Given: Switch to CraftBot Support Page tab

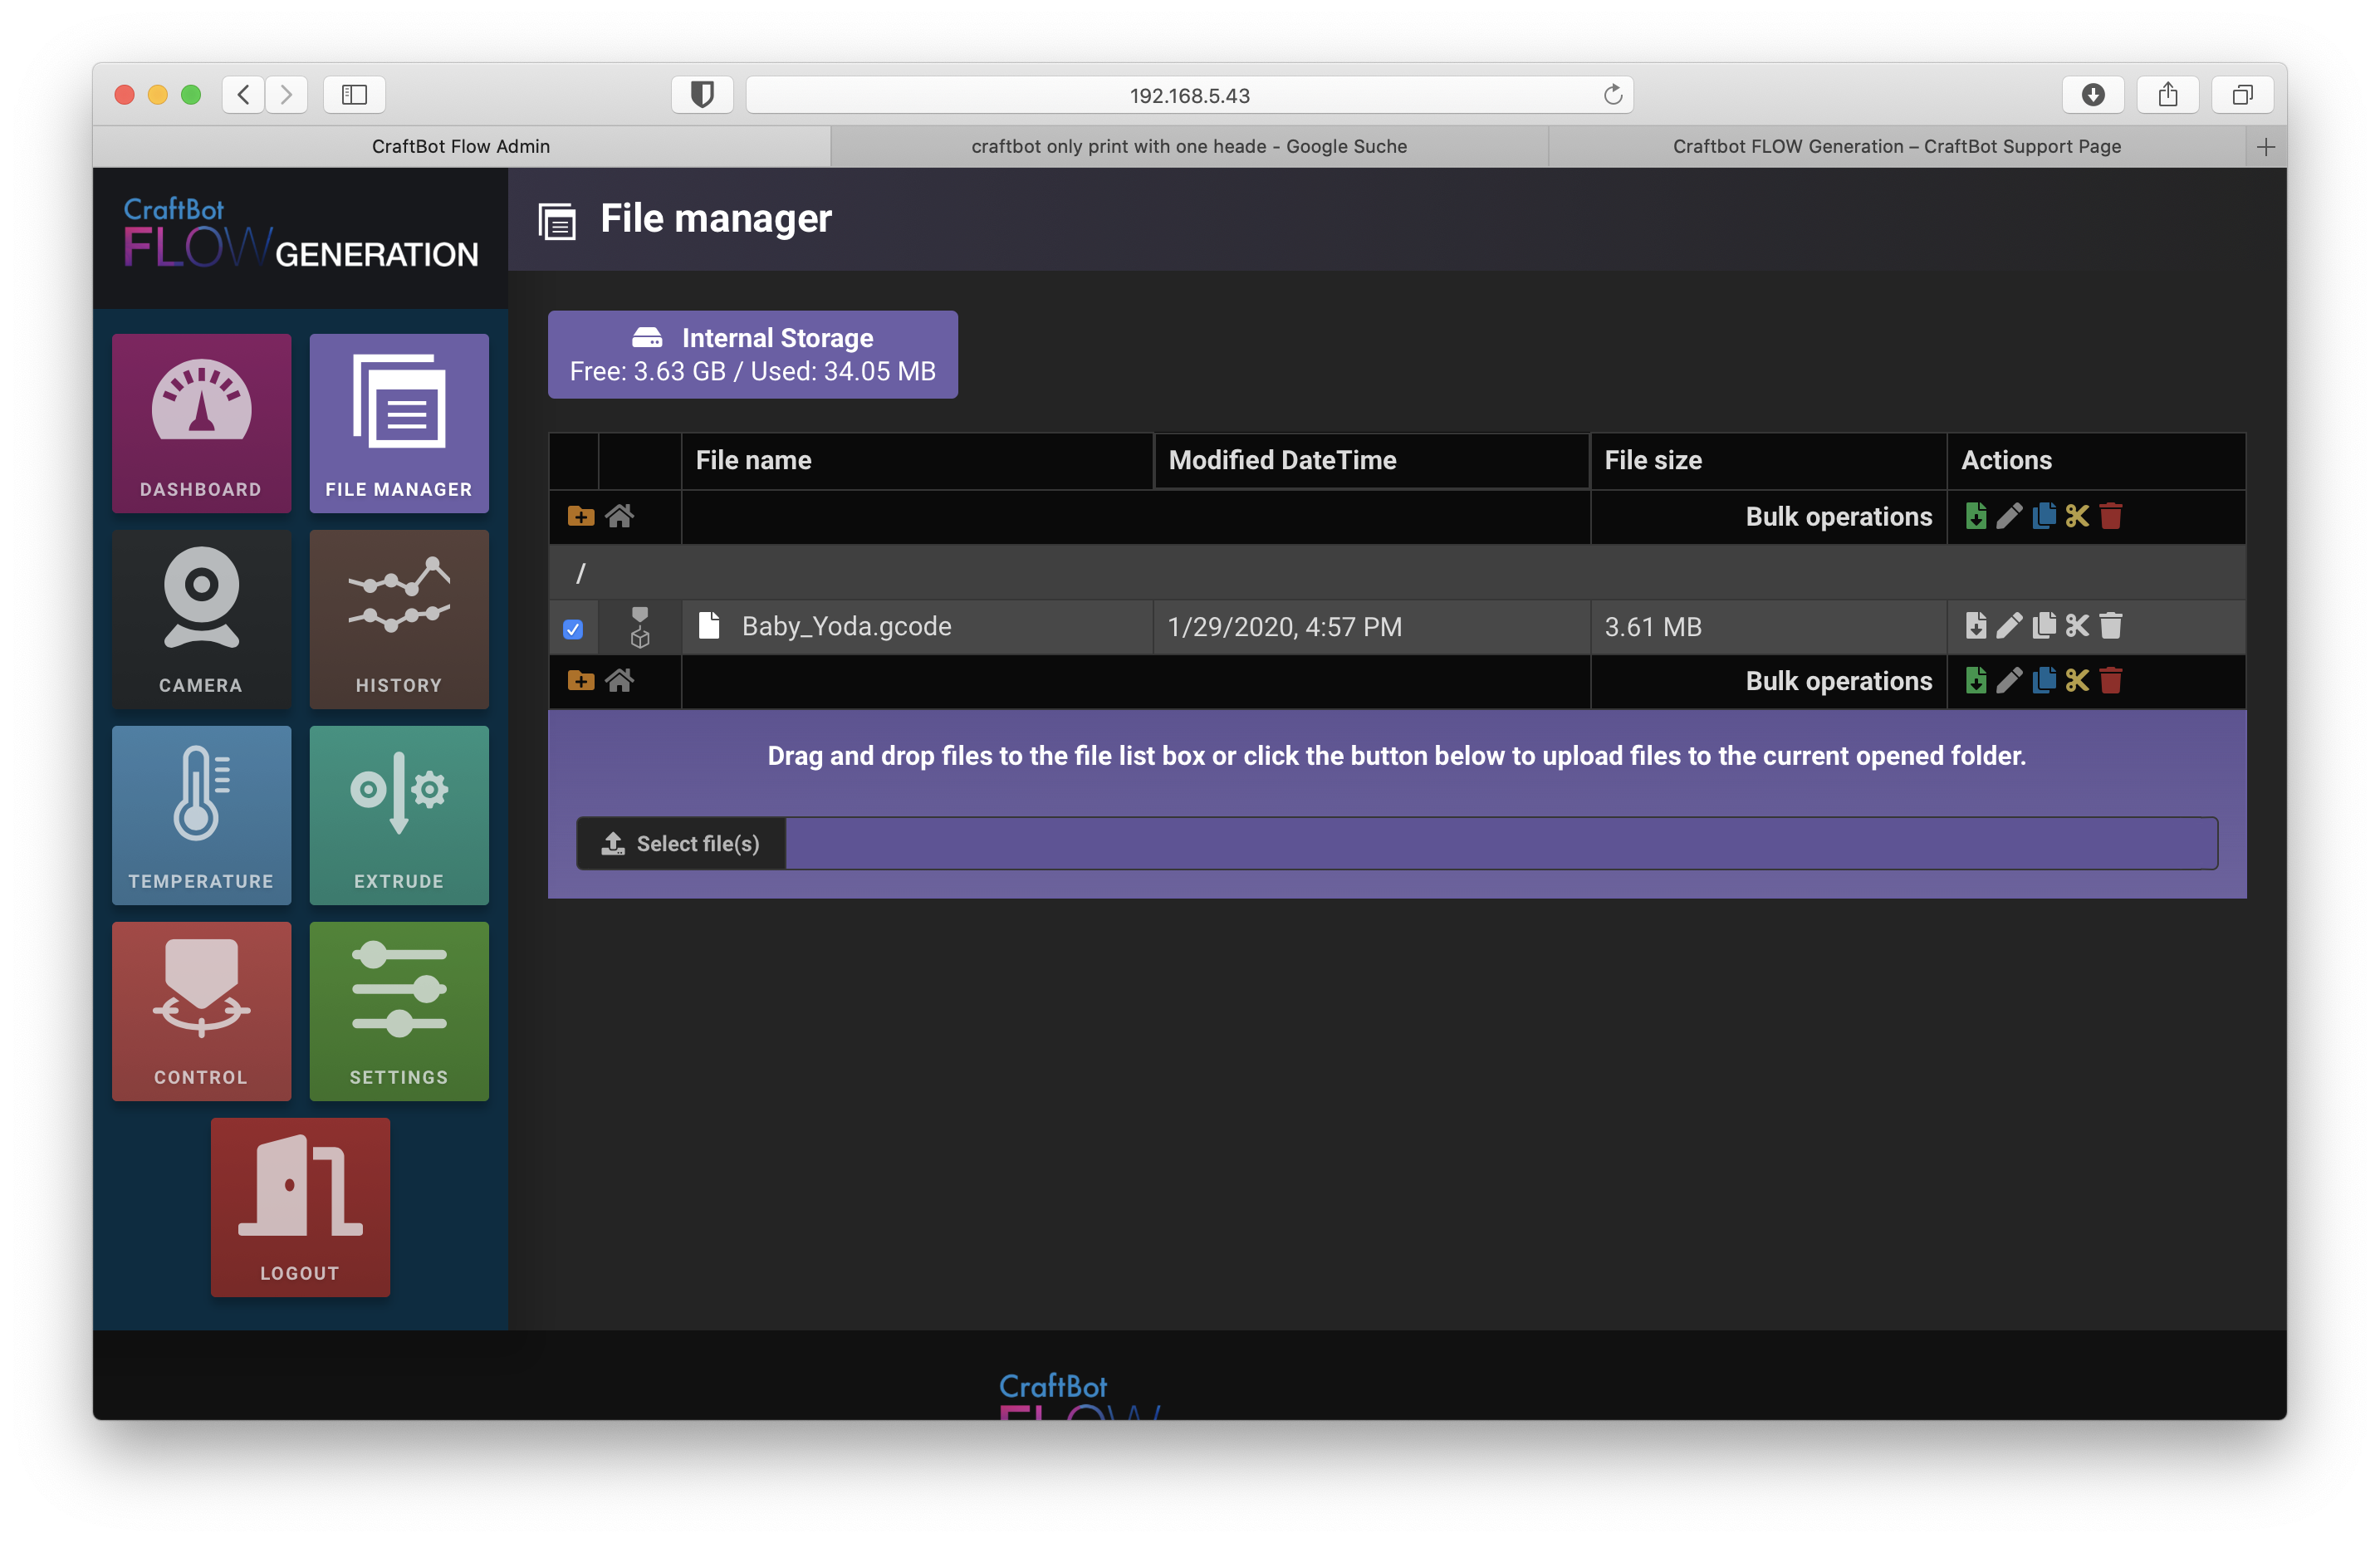Looking at the screenshot, I should point(1897,146).
